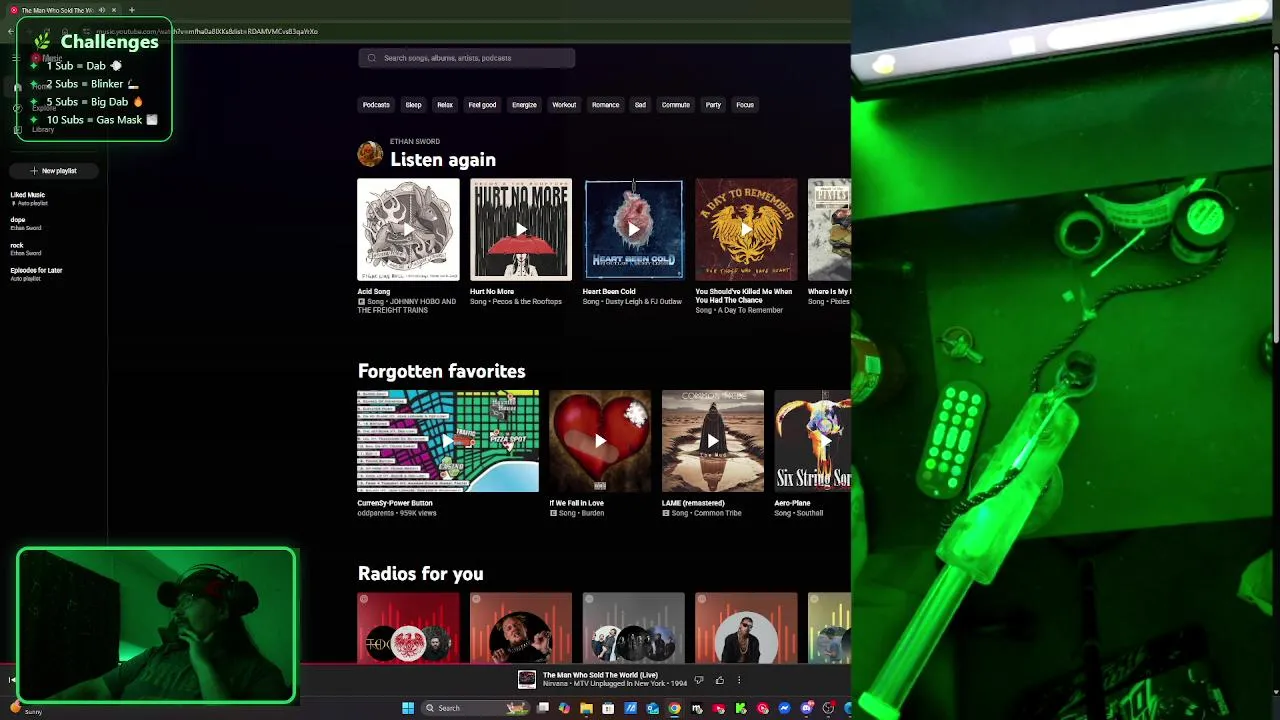
Task: Open more options in the player bar
Action: point(739,680)
